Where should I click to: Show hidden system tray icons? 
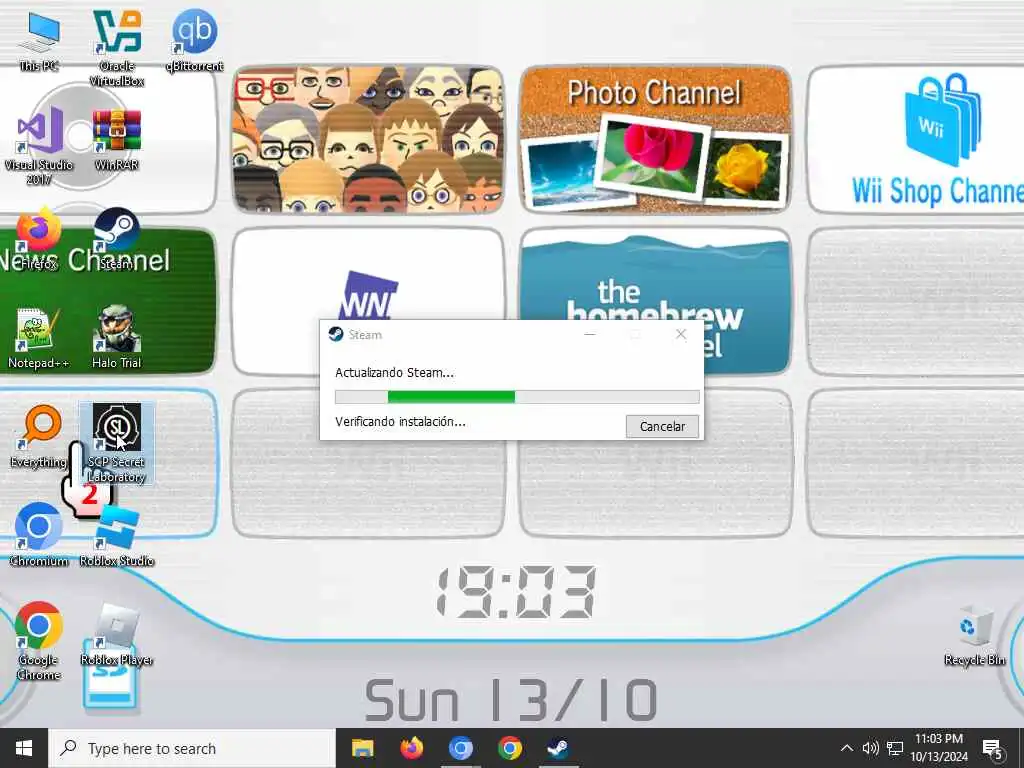click(846, 748)
